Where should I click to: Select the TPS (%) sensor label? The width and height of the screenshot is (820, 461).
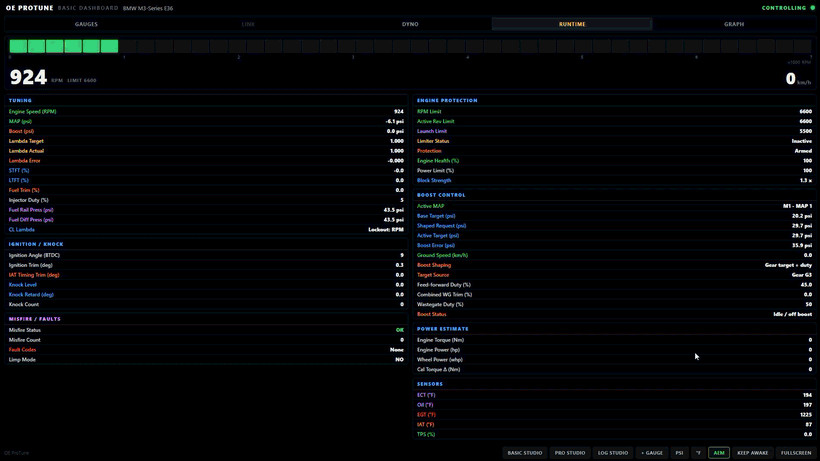(426, 434)
